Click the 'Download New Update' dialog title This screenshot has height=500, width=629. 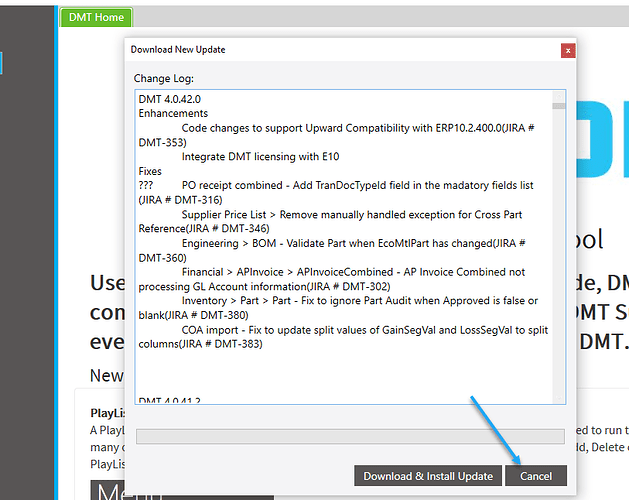(178, 50)
